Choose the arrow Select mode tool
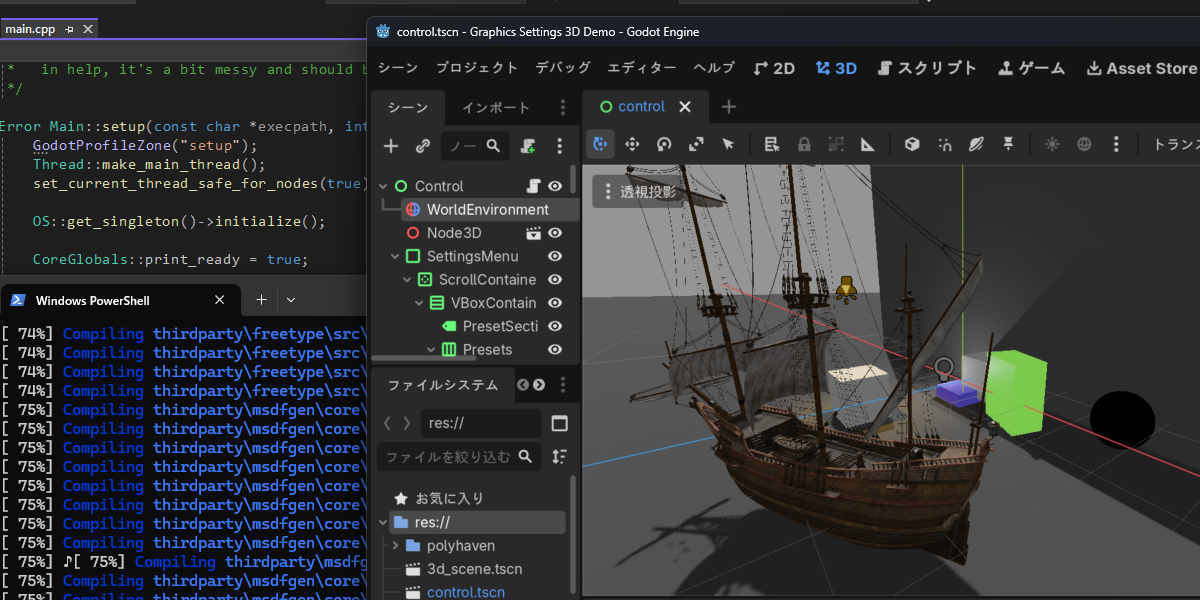1200x600 pixels. (728, 144)
